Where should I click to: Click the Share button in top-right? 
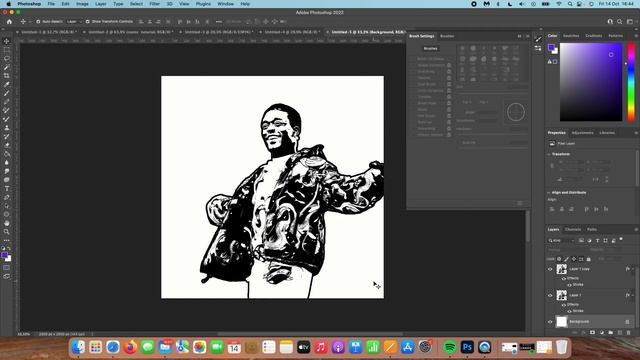(x=610, y=22)
